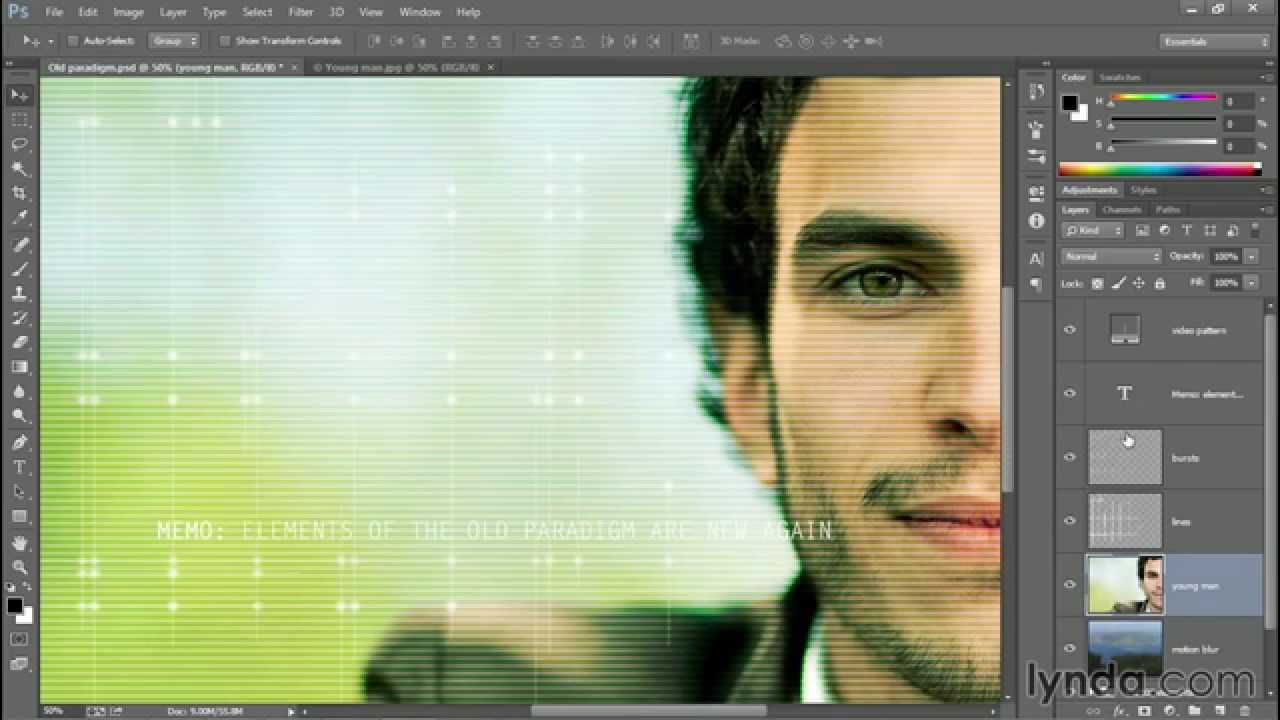The width and height of the screenshot is (1280, 720).
Task: Switch to the Swatches tab
Action: pos(1119,77)
